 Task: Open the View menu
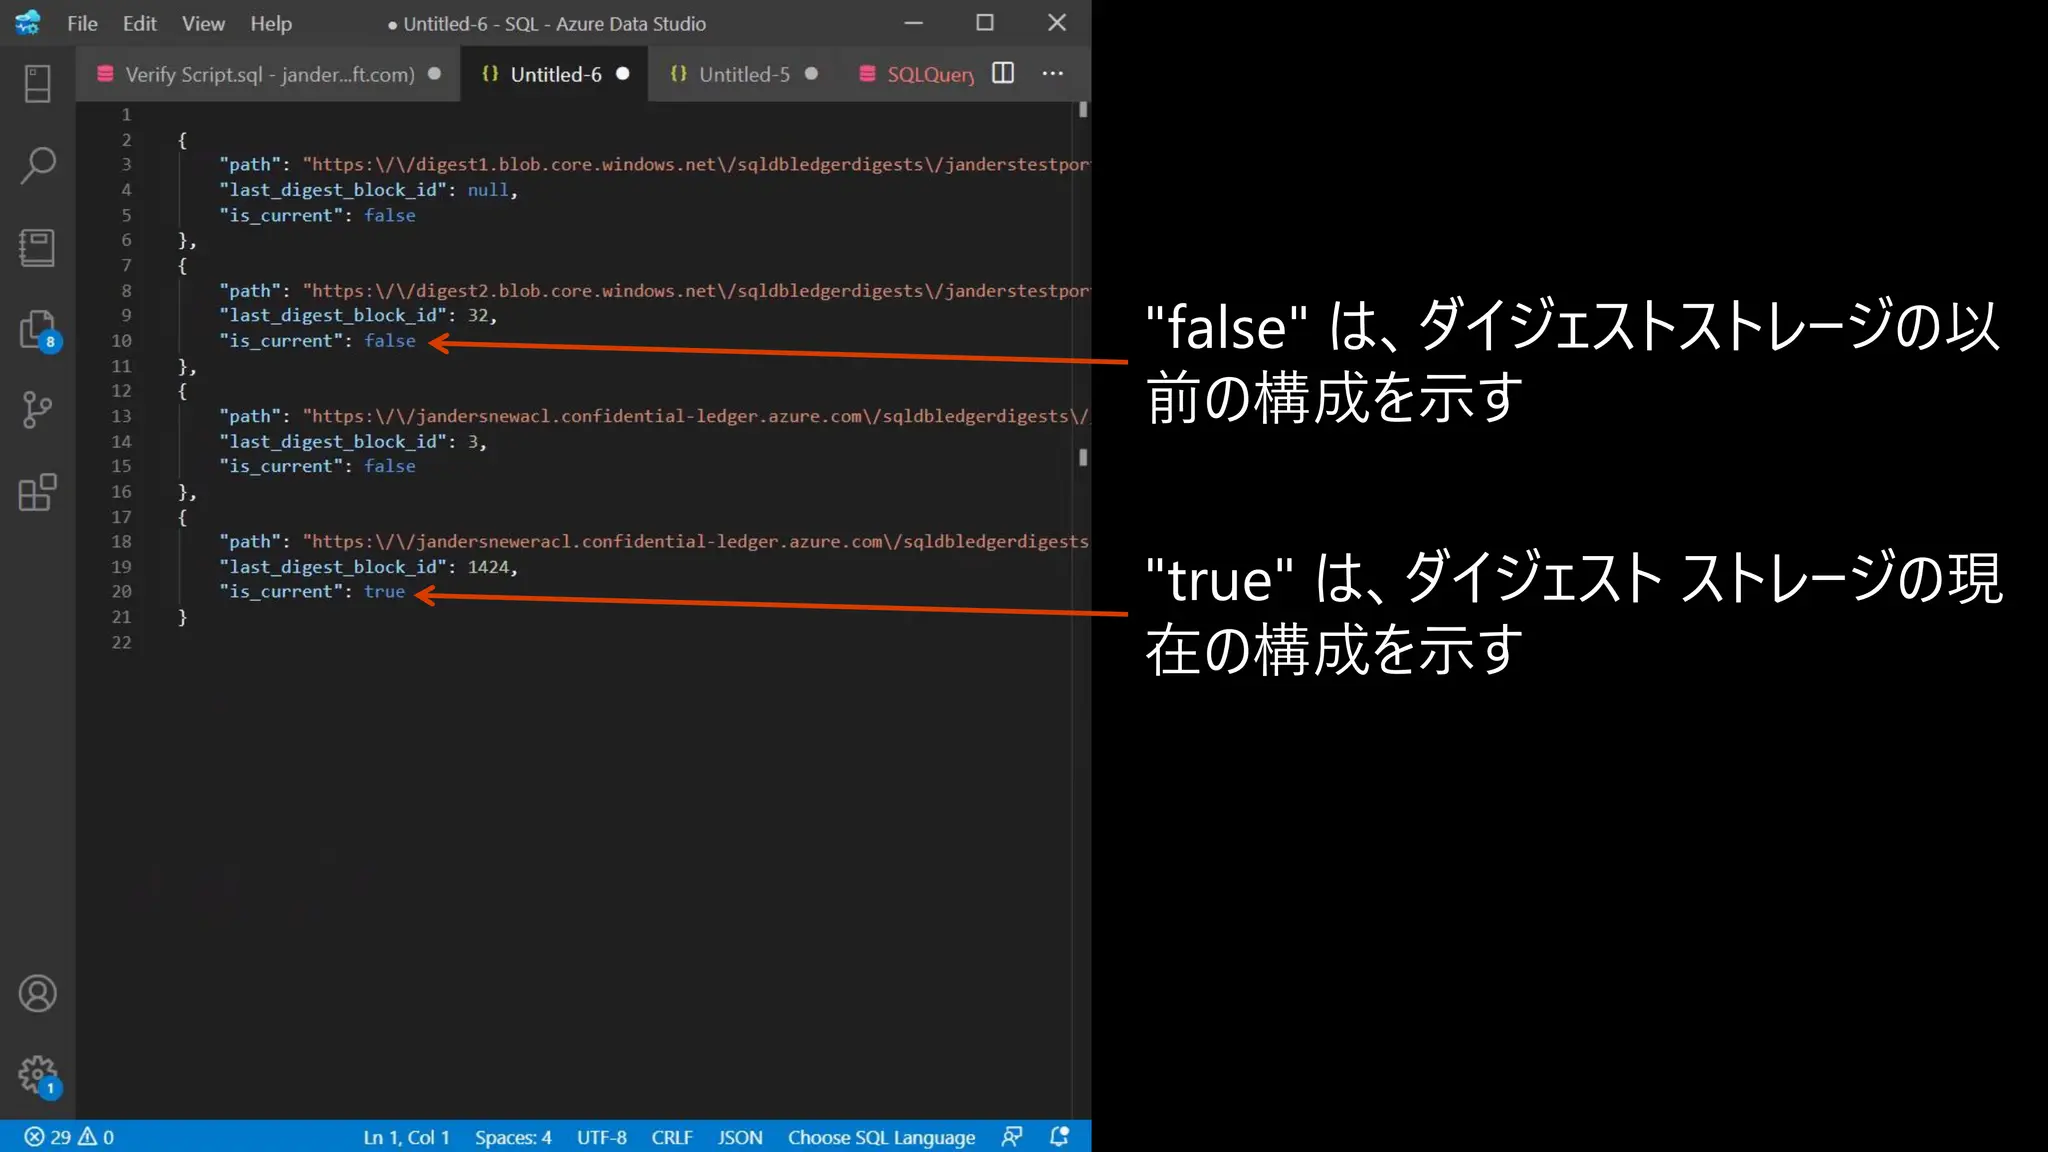click(x=203, y=23)
